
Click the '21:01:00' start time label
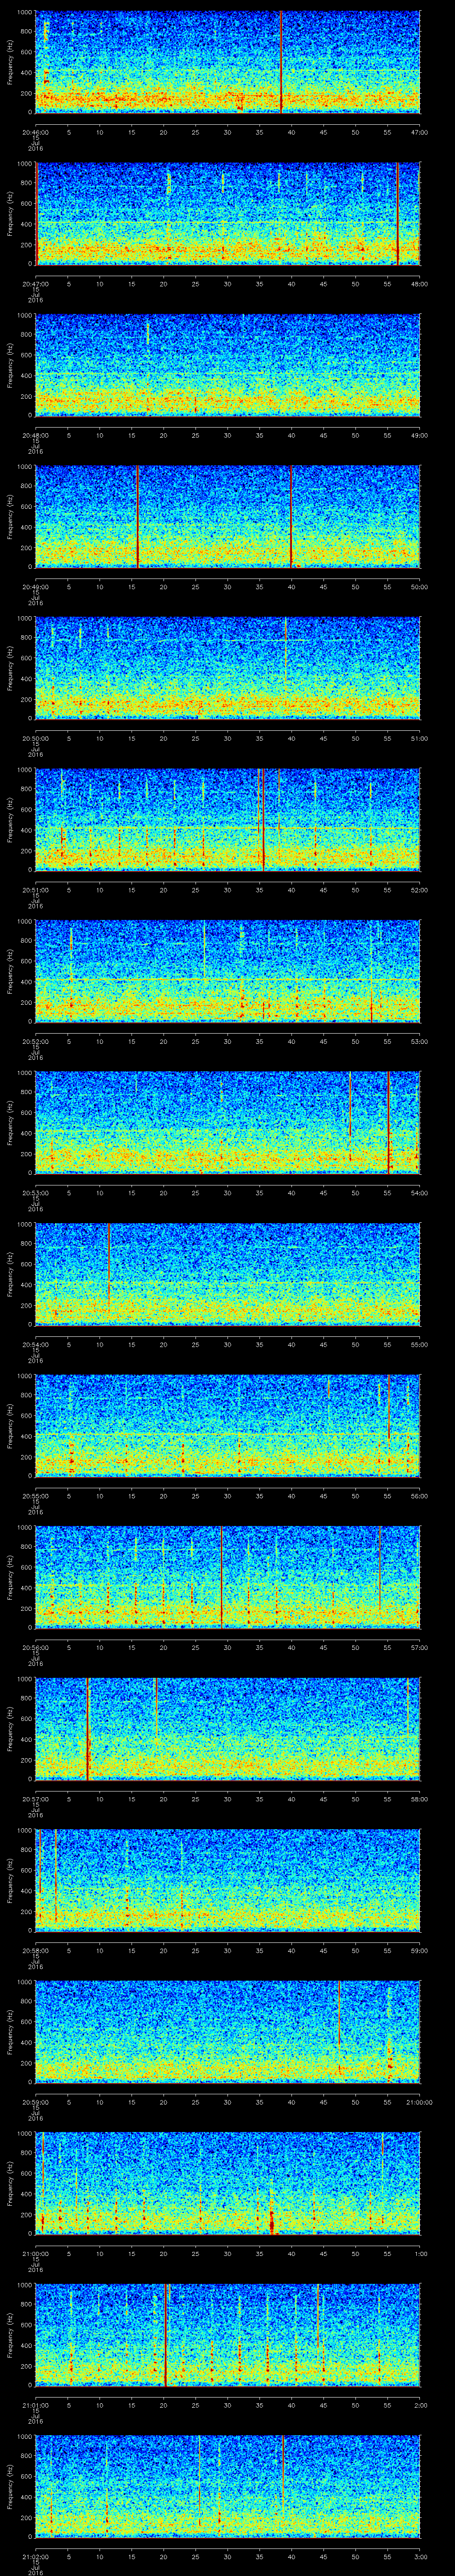click(x=35, y=2405)
